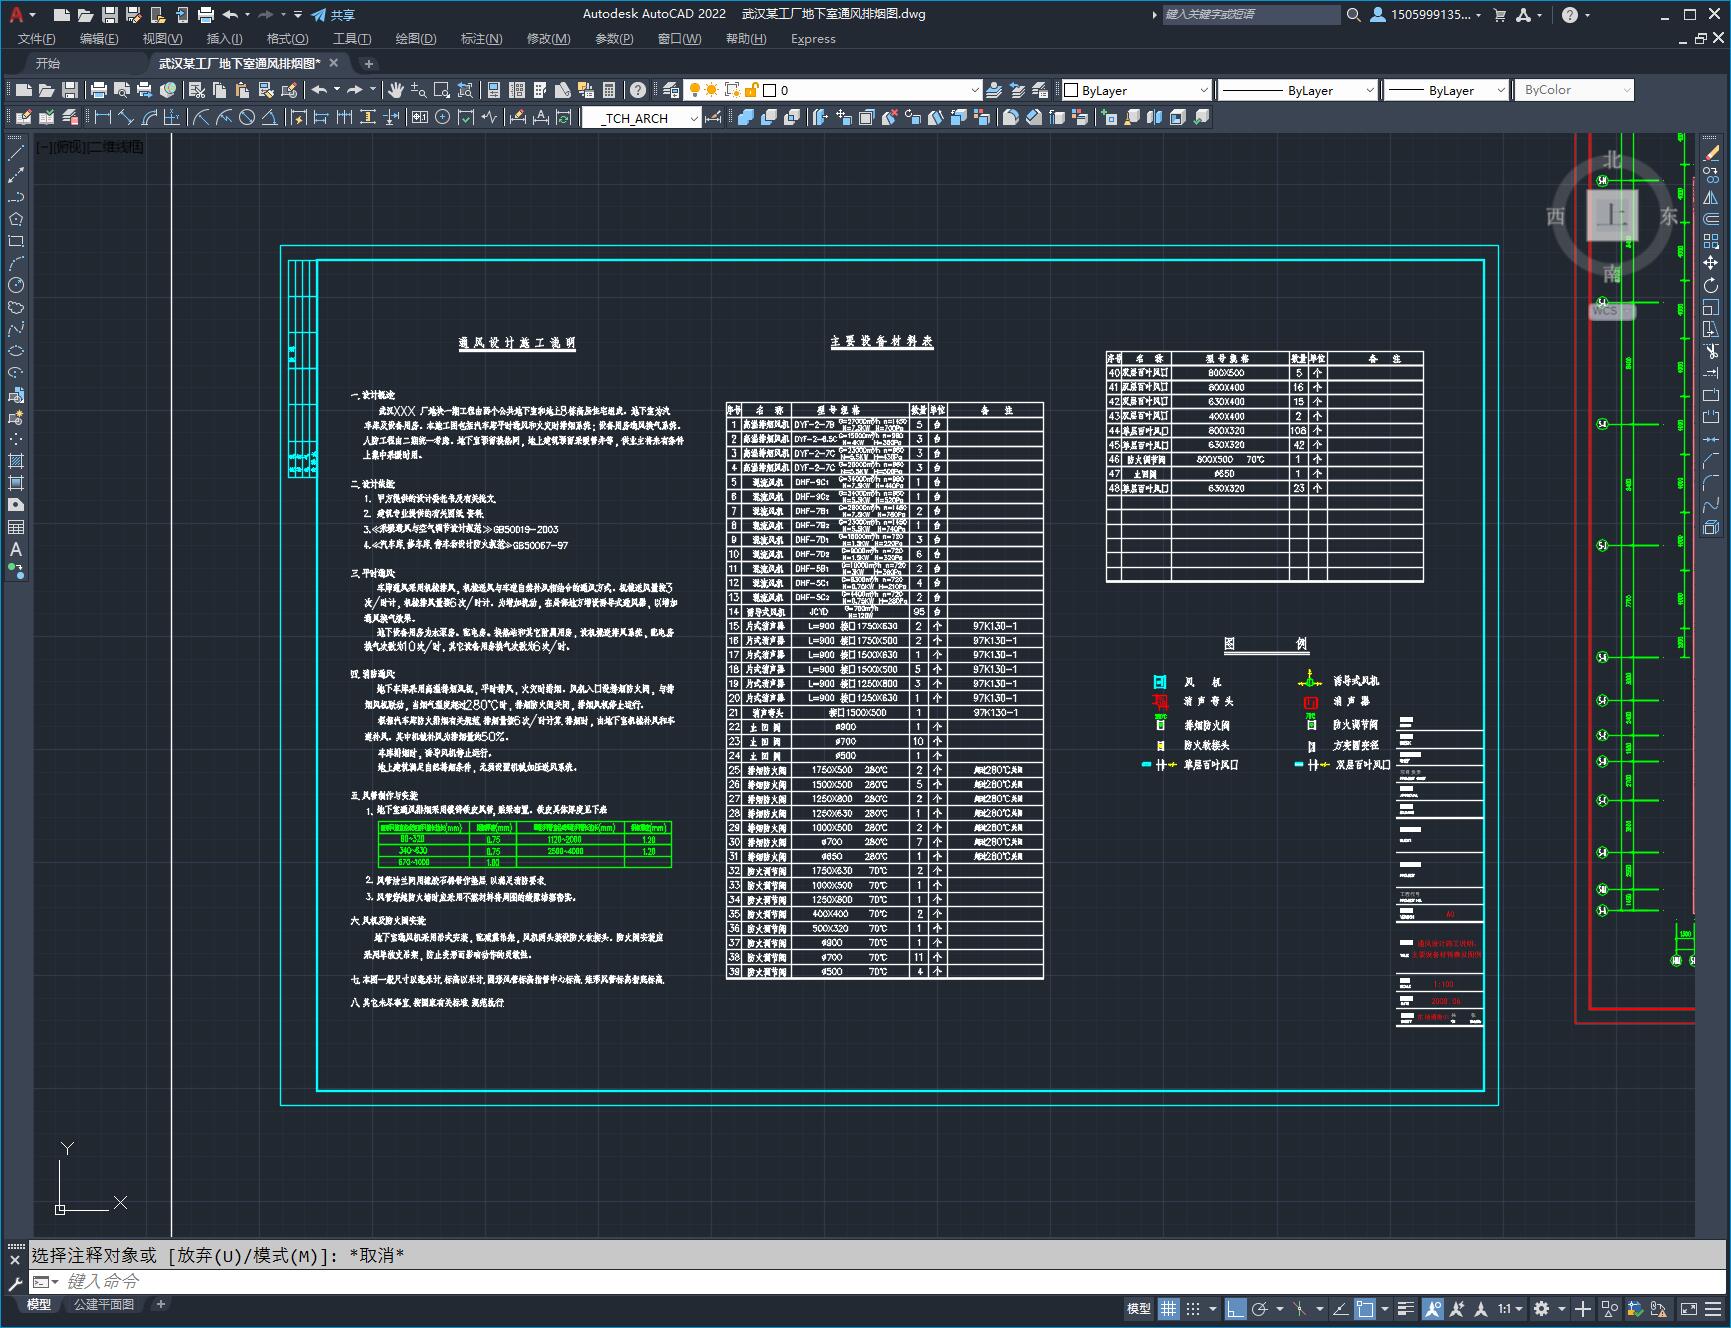Toggle the grid display in status bar
Viewport: 1731px width, 1328px height.
click(1168, 1308)
